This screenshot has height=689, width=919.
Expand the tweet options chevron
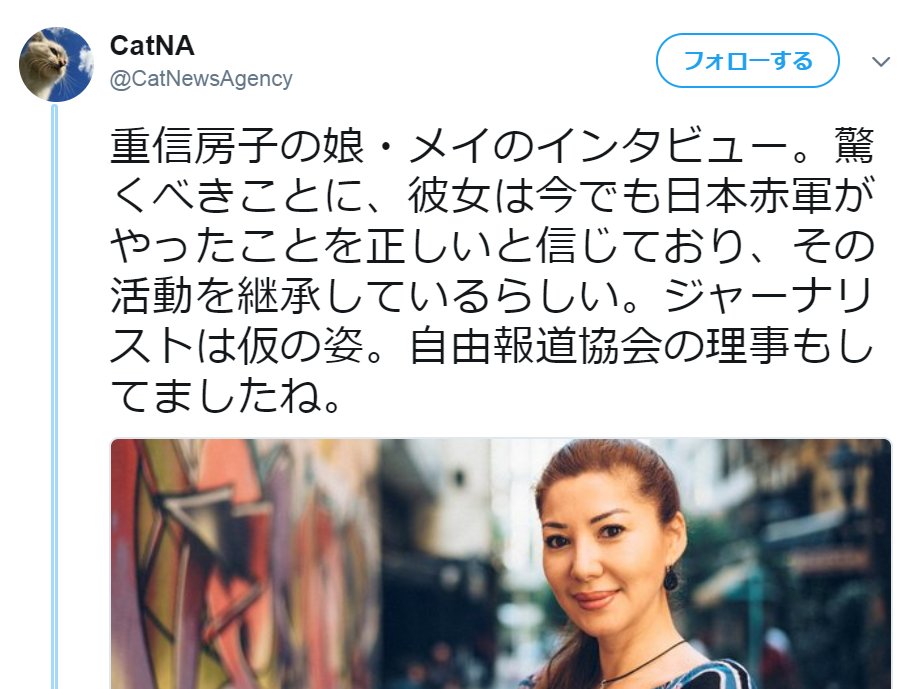pyautogui.click(x=881, y=62)
